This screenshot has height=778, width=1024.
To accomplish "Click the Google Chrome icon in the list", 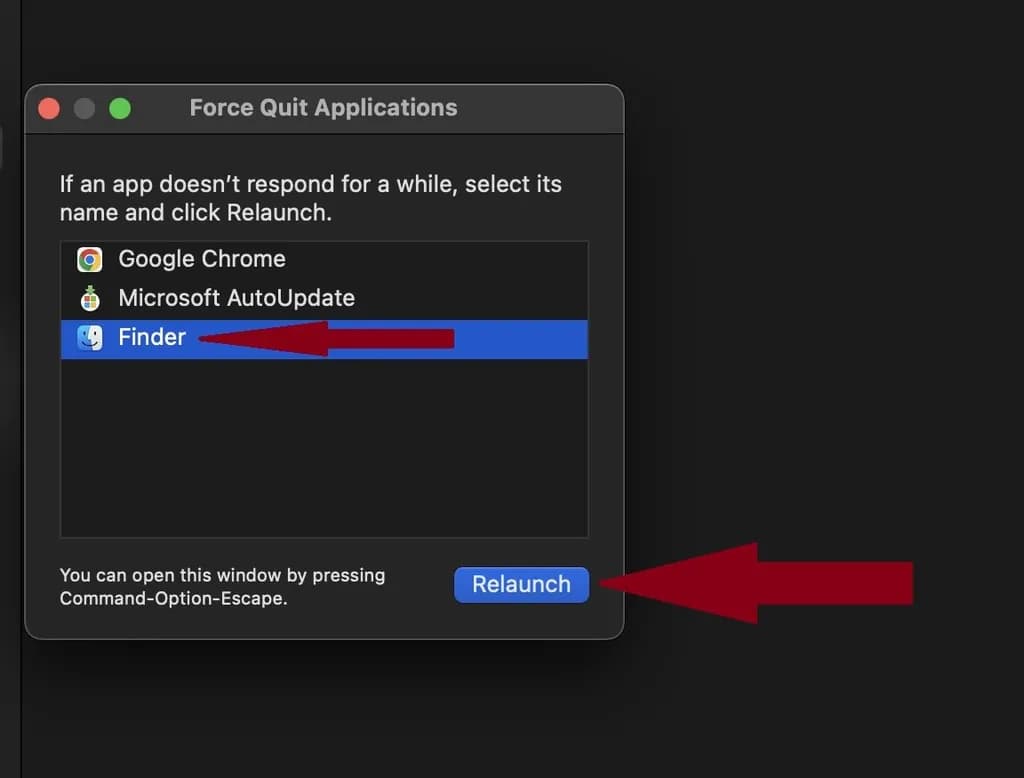I will (x=90, y=260).
